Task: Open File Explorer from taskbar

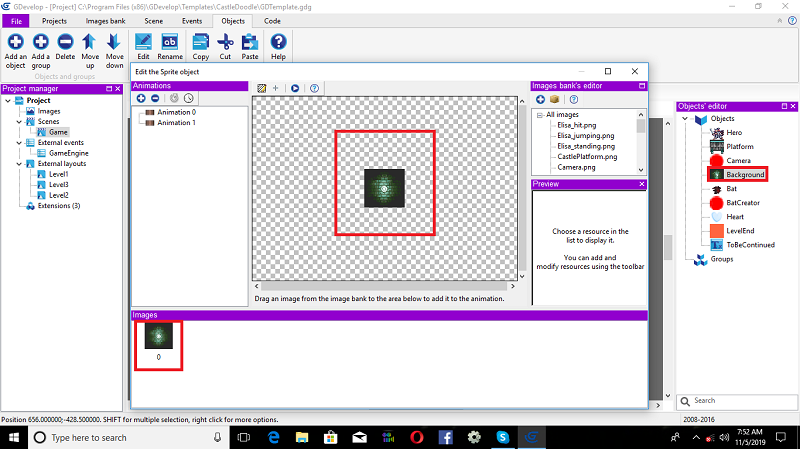Action: [302, 438]
